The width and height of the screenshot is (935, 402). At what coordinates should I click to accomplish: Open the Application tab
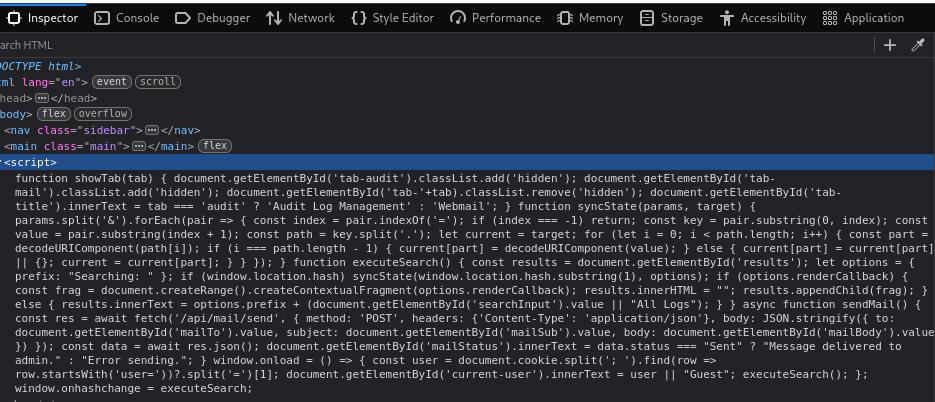[x=863, y=18]
